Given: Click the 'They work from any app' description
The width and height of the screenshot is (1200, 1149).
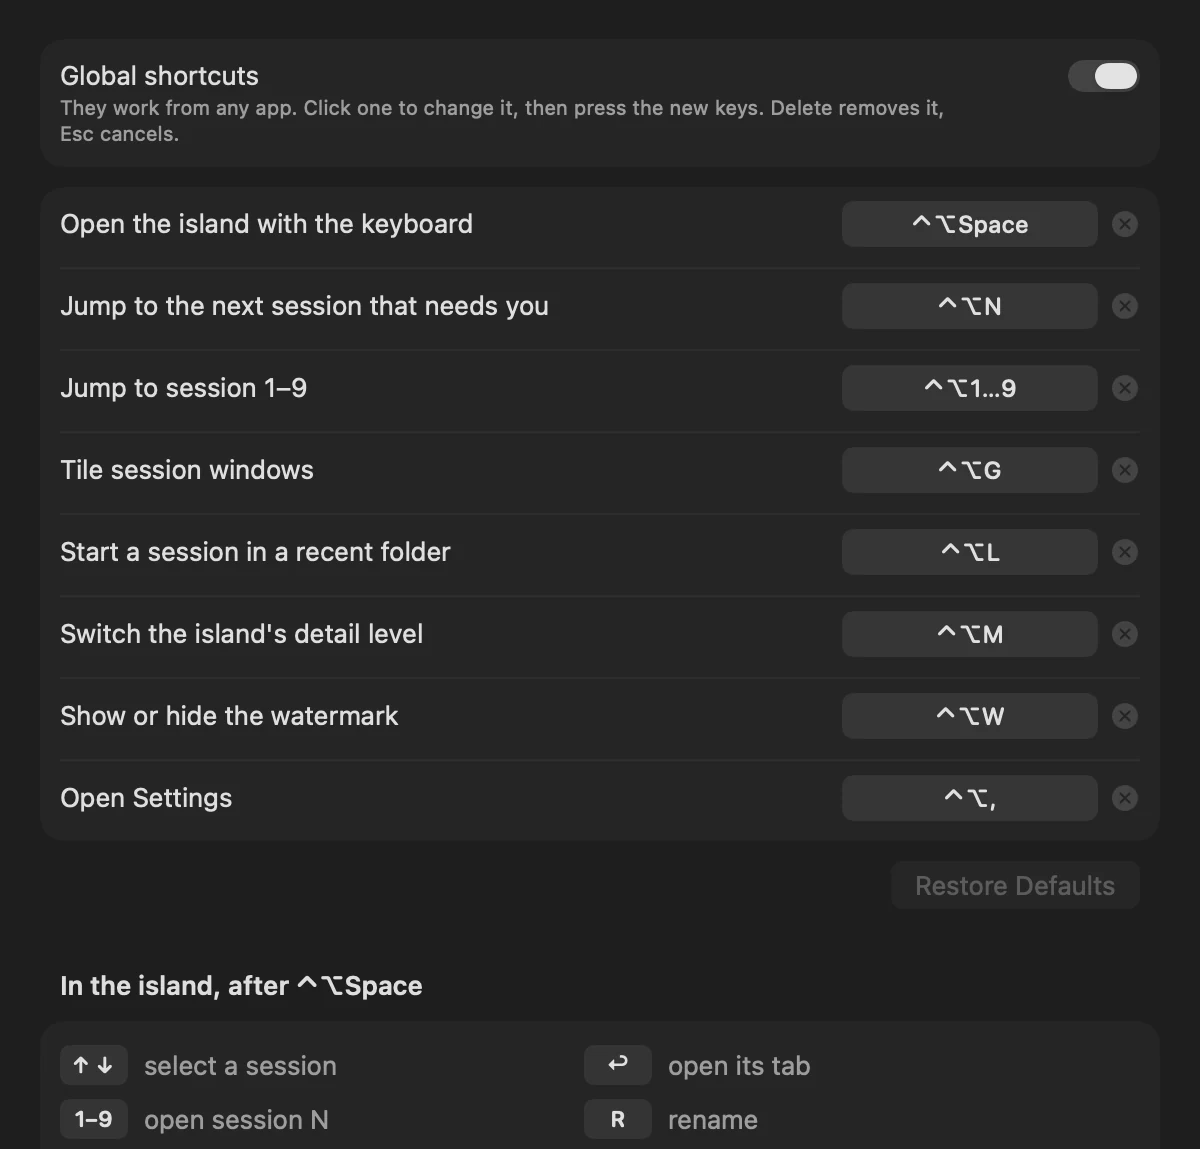Looking at the screenshot, I should click(502, 121).
